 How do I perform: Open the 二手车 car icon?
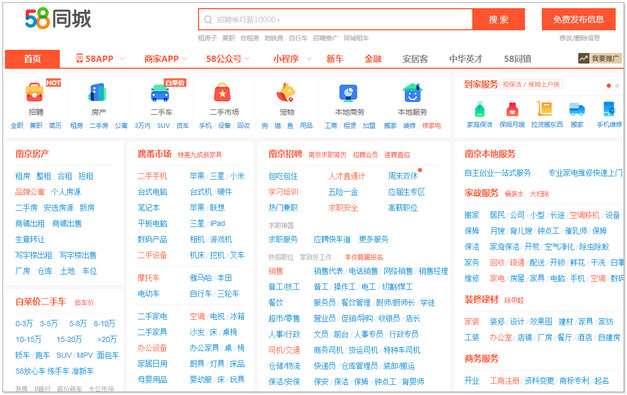pos(160,93)
